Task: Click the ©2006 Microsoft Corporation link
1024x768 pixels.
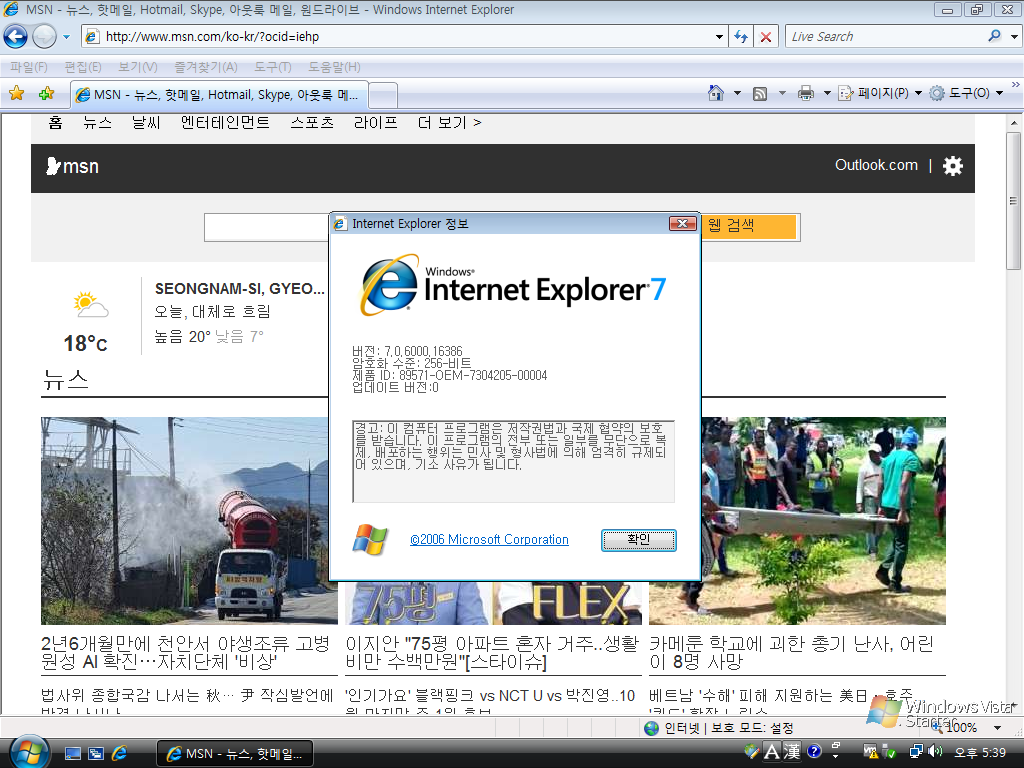Action: pos(489,539)
